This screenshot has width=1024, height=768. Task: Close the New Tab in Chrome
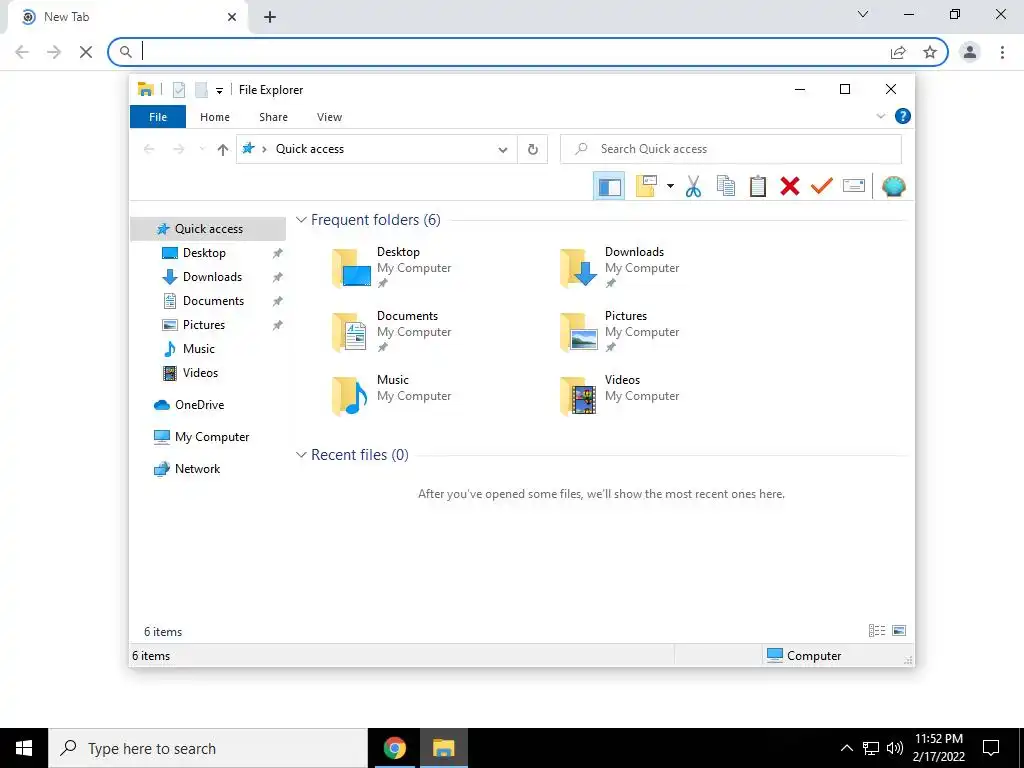click(x=232, y=17)
